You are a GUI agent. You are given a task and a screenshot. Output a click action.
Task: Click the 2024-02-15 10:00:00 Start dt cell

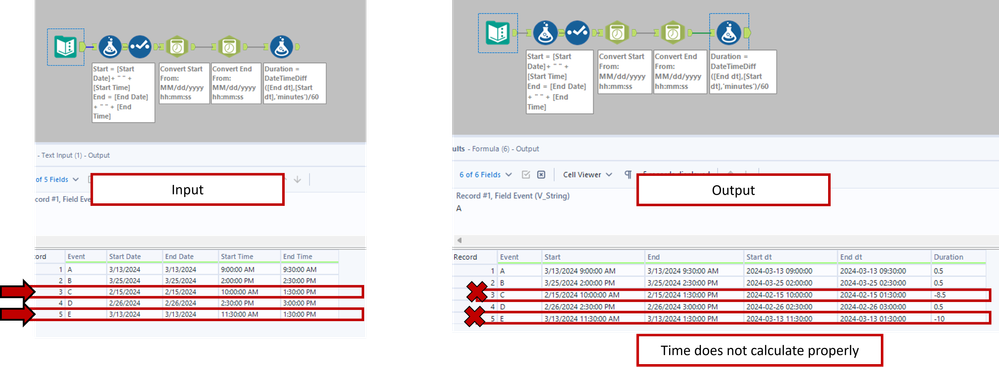pyautogui.click(x=791, y=295)
